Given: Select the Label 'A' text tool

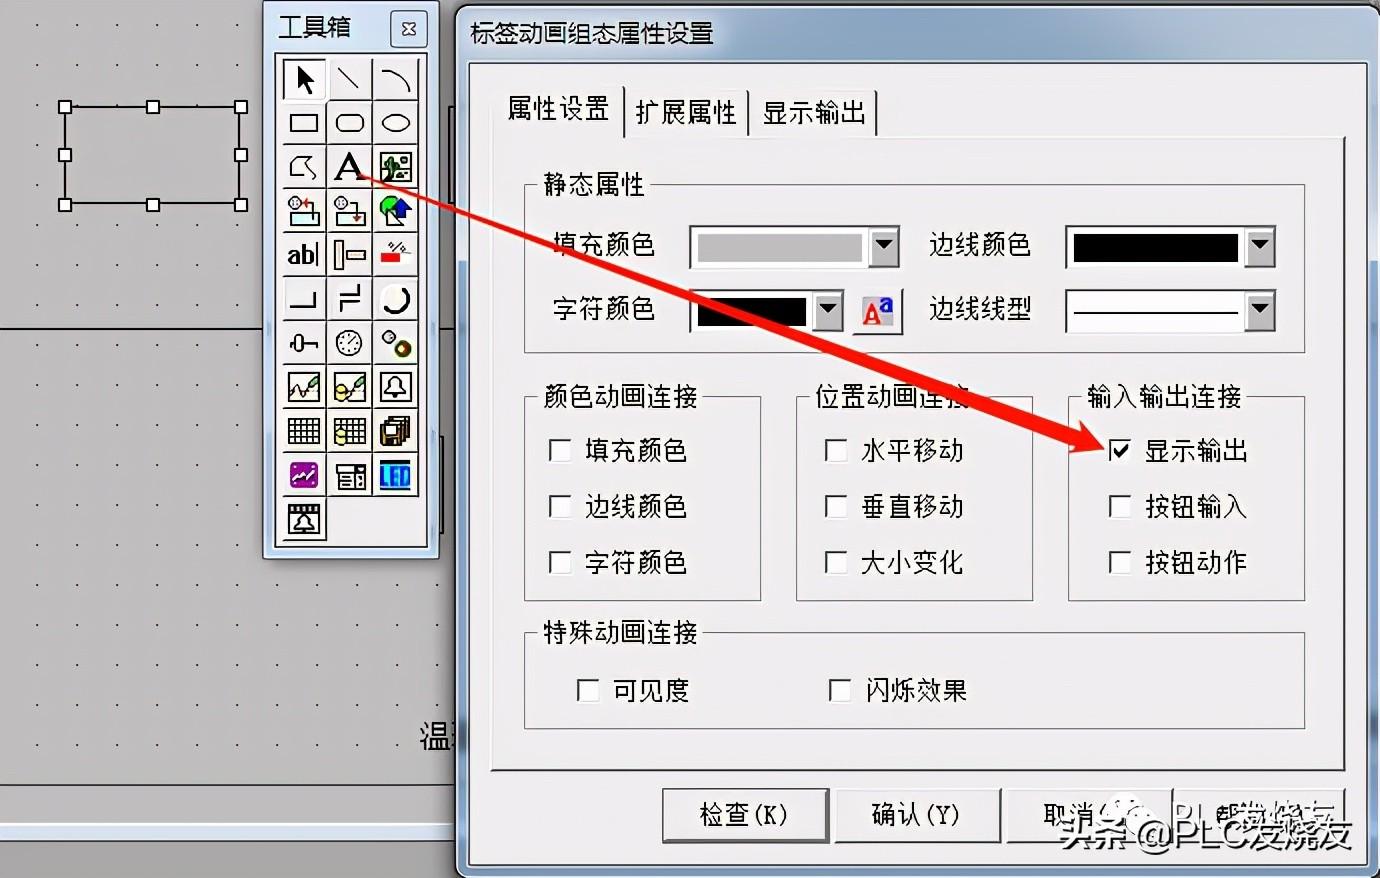Looking at the screenshot, I should pos(349,166).
